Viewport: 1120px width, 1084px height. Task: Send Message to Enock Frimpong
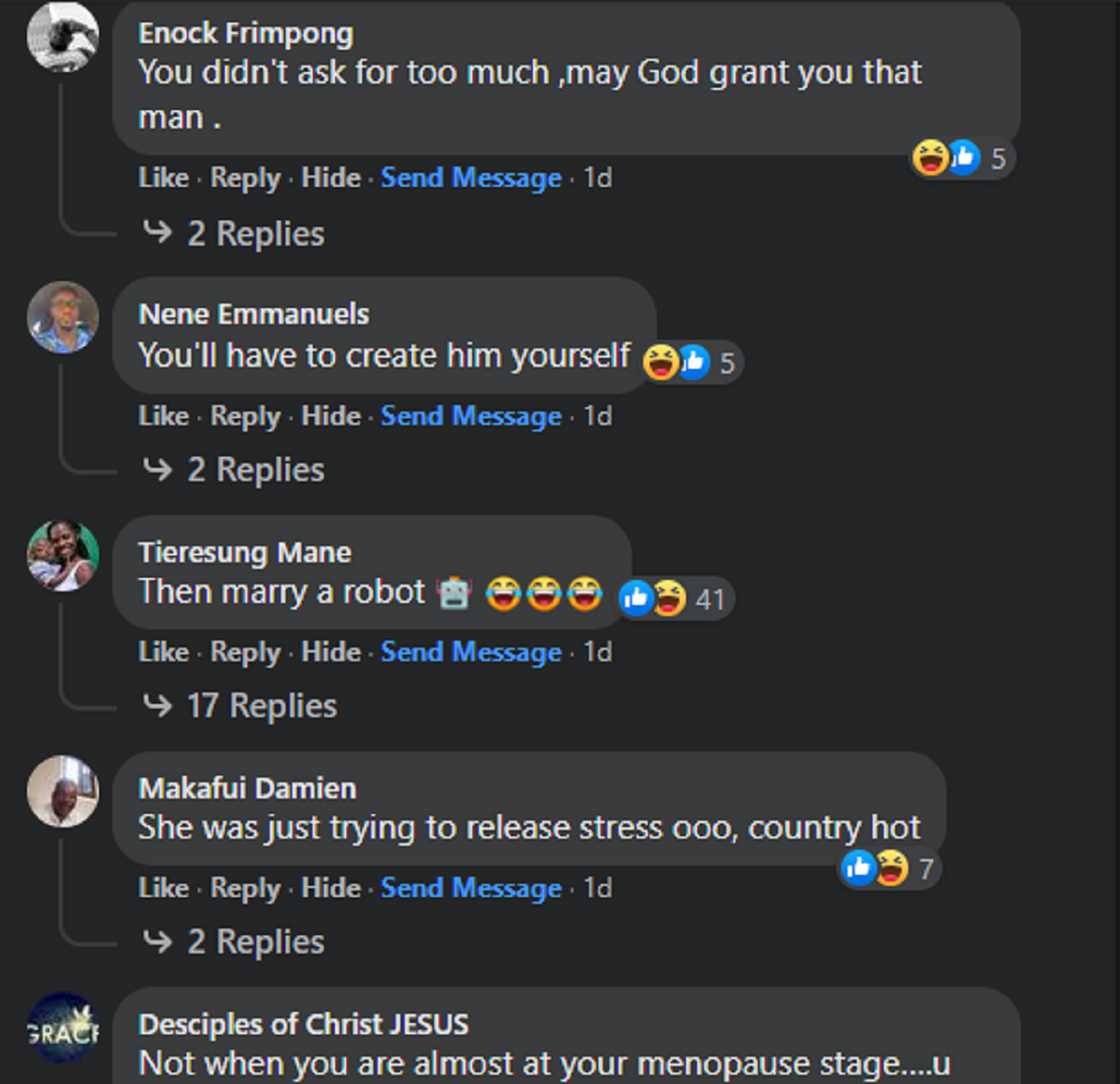[x=471, y=178]
